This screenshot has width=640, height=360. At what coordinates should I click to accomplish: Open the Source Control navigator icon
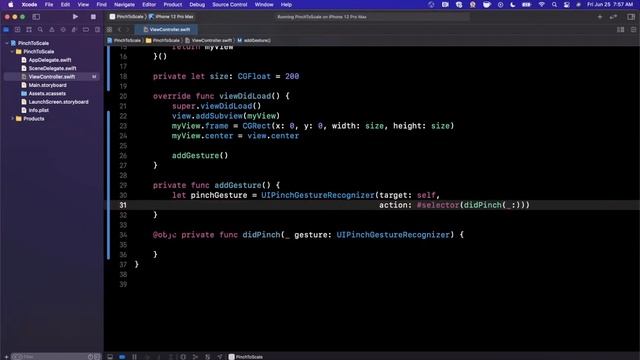click(18, 29)
